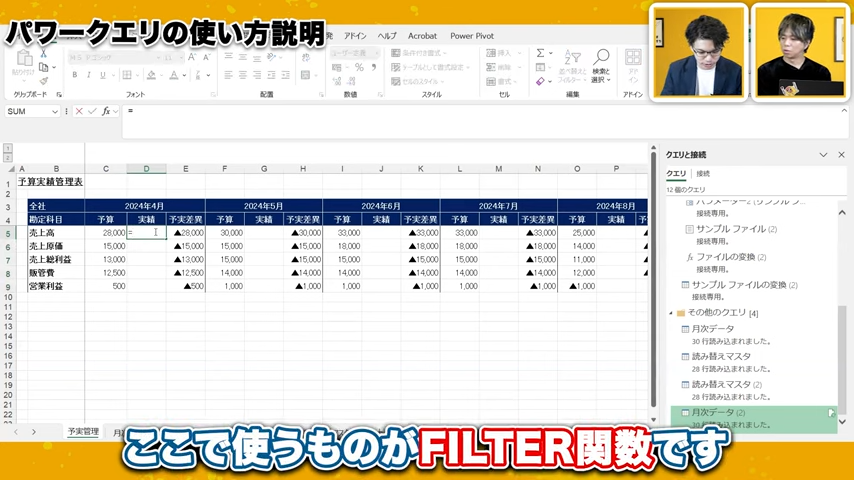
Task: Open Format as Table menu
Action: 430,67
